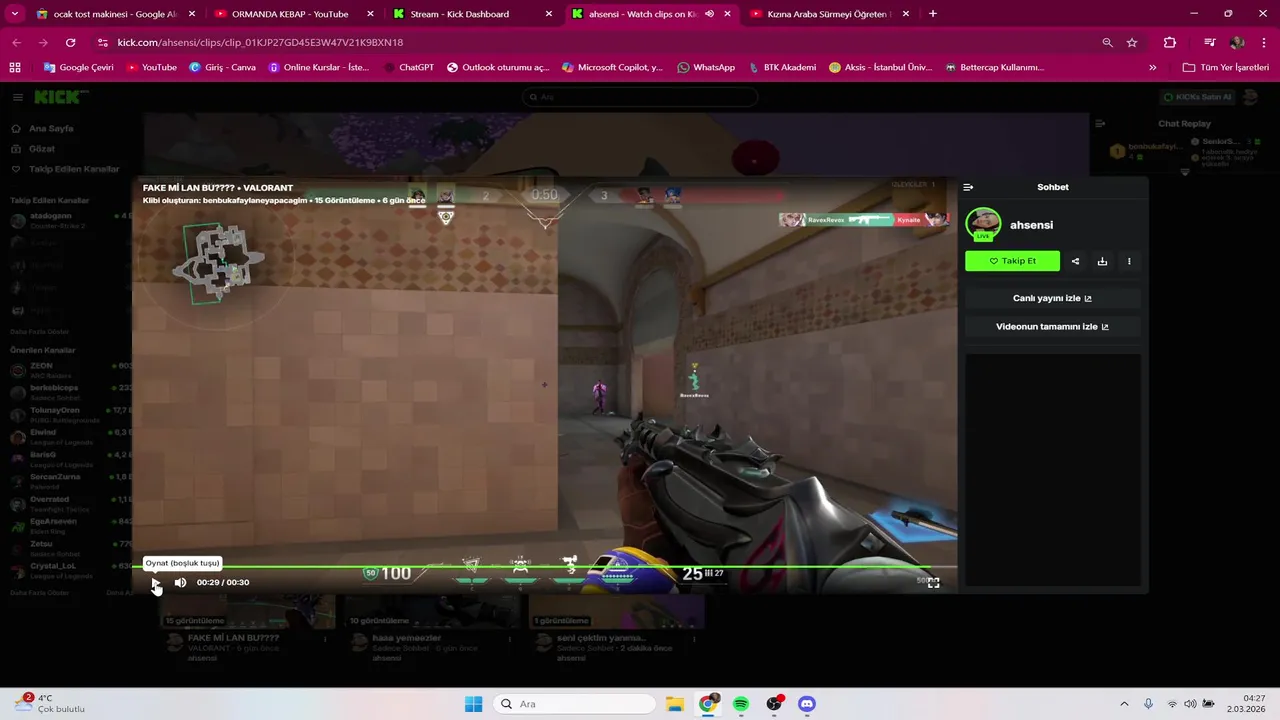Open ChatGPT bookmark
The width and height of the screenshot is (1280, 720).
[408, 67]
